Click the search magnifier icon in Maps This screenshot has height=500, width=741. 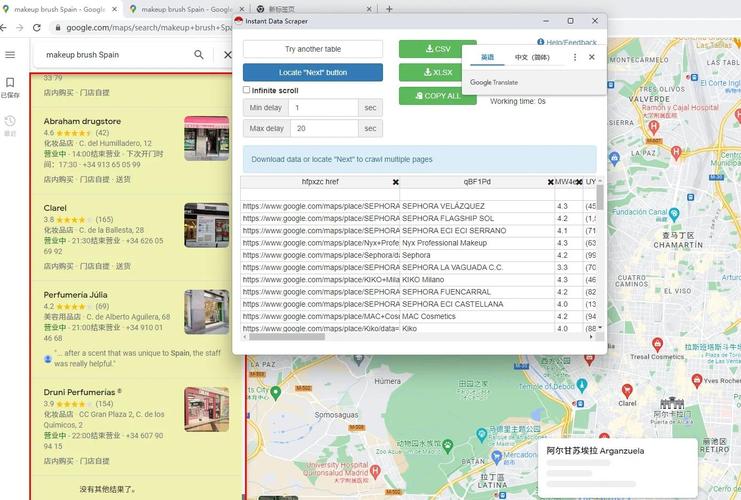point(199,55)
